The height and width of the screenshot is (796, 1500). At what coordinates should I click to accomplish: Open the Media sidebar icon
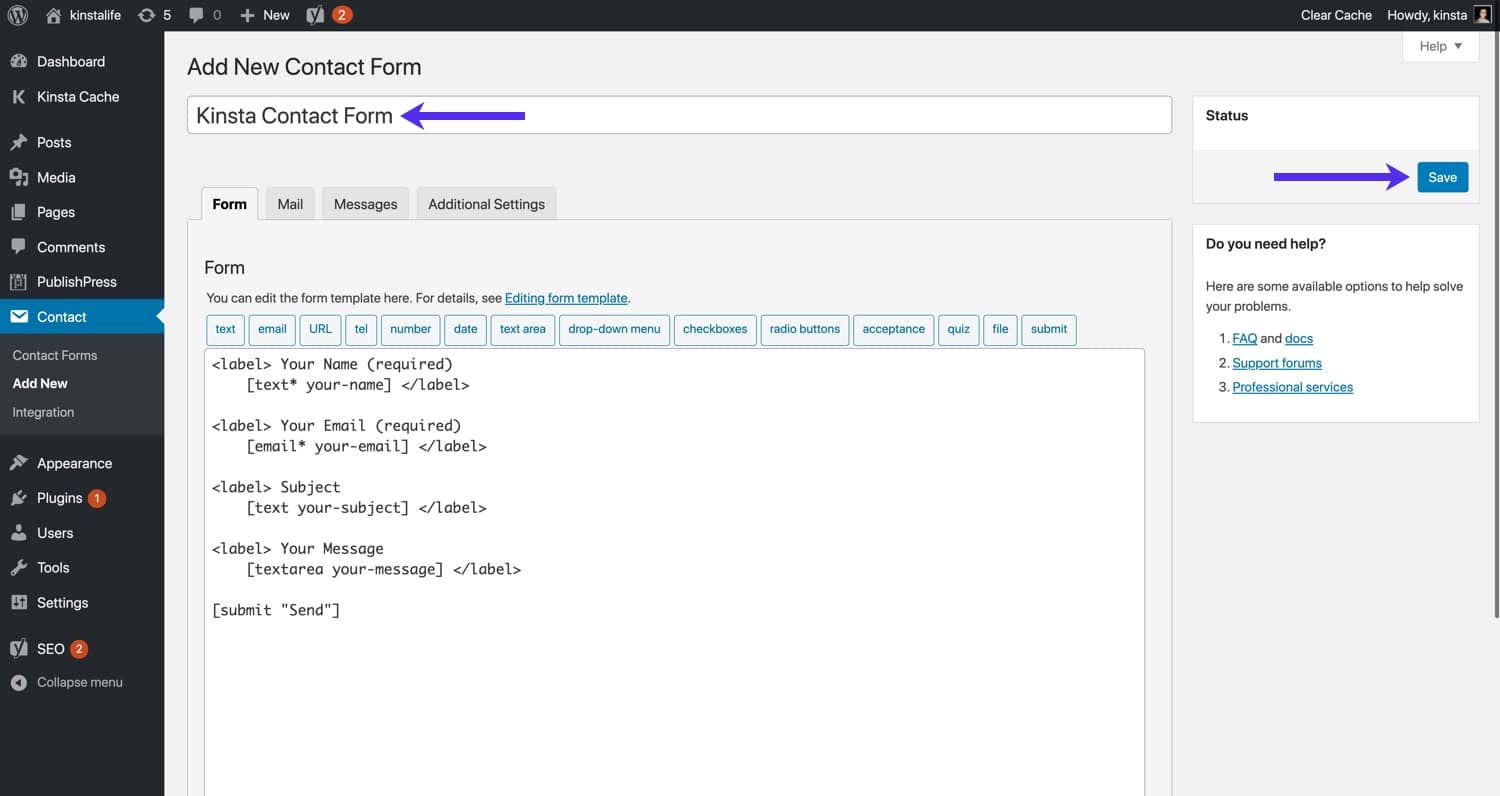click(20, 177)
